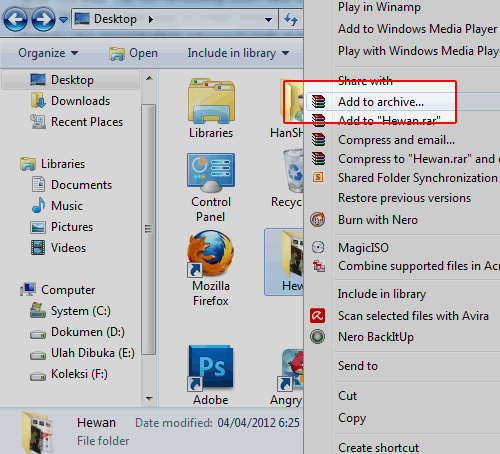The width and height of the screenshot is (500, 454).
Task: Open the Music library
Action: (x=57, y=206)
